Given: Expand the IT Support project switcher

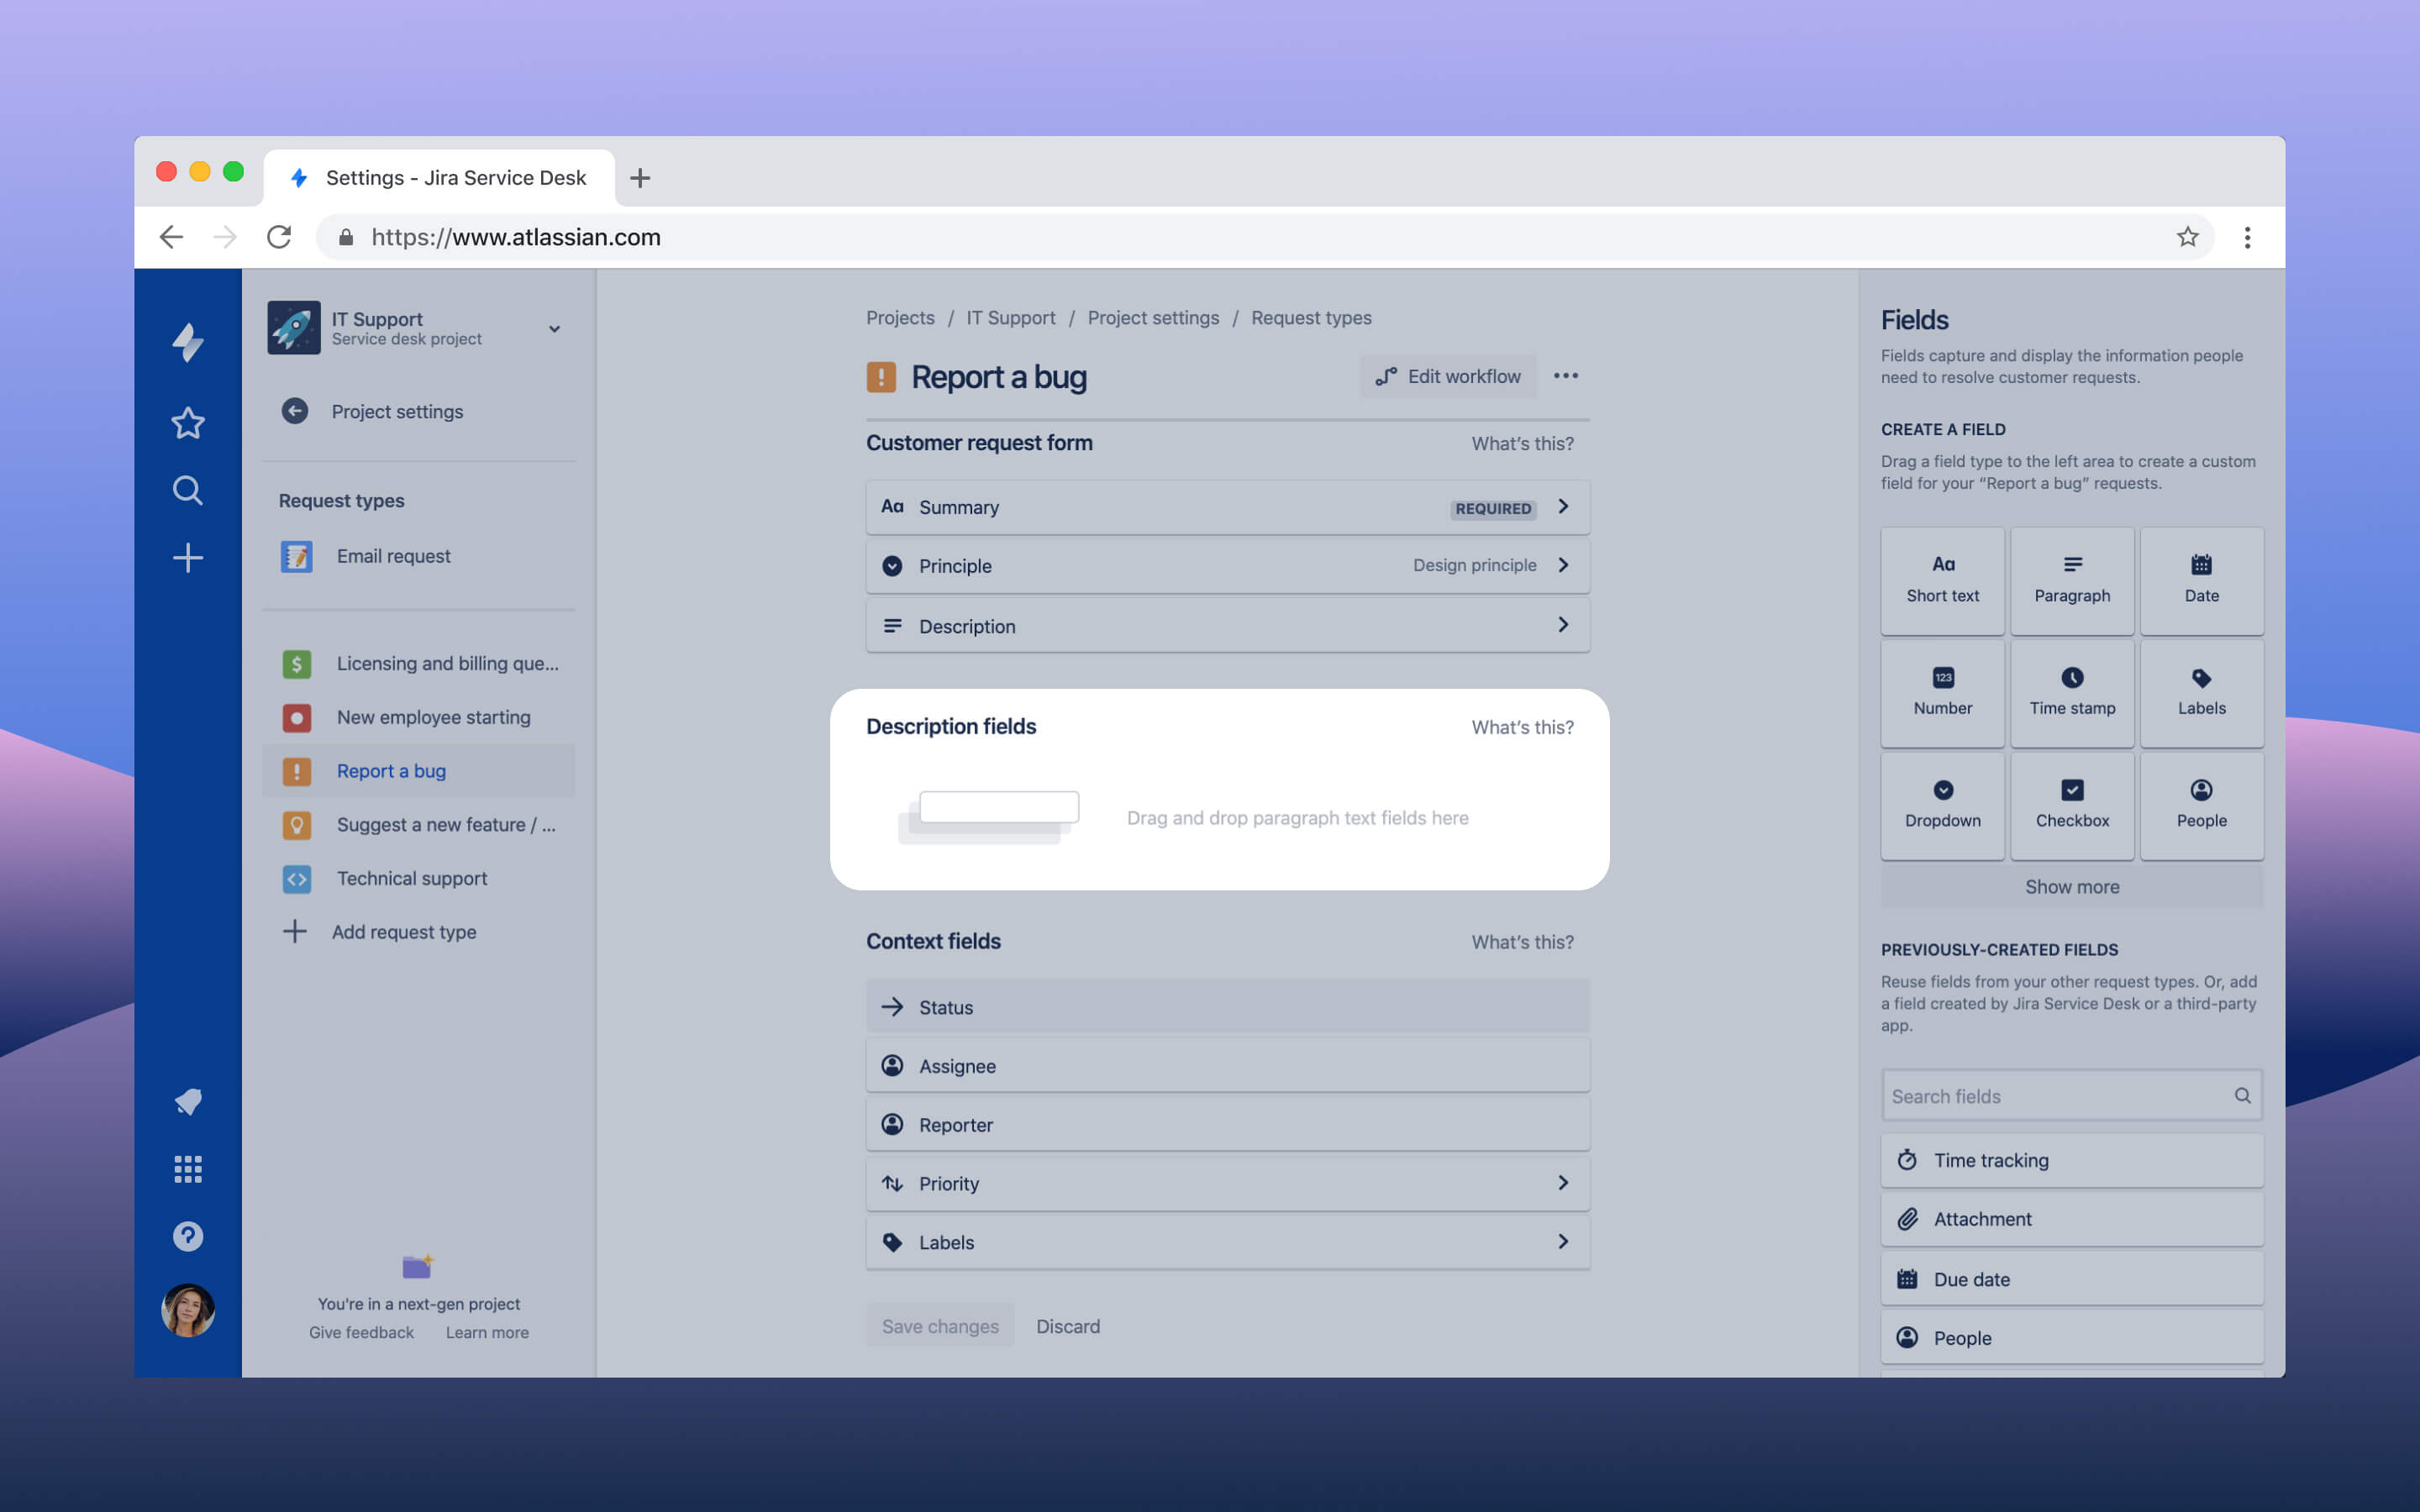Looking at the screenshot, I should (x=554, y=329).
